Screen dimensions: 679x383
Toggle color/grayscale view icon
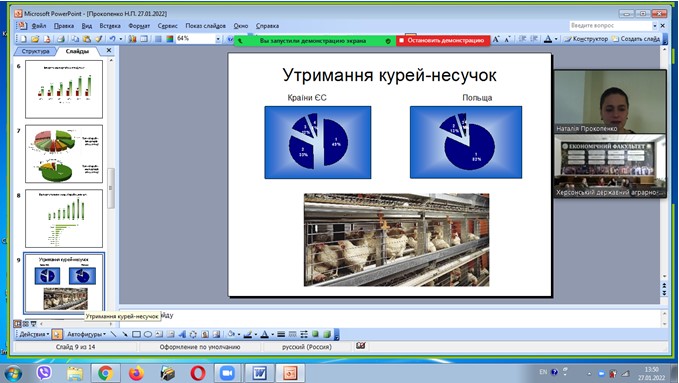pyautogui.click(x=169, y=39)
